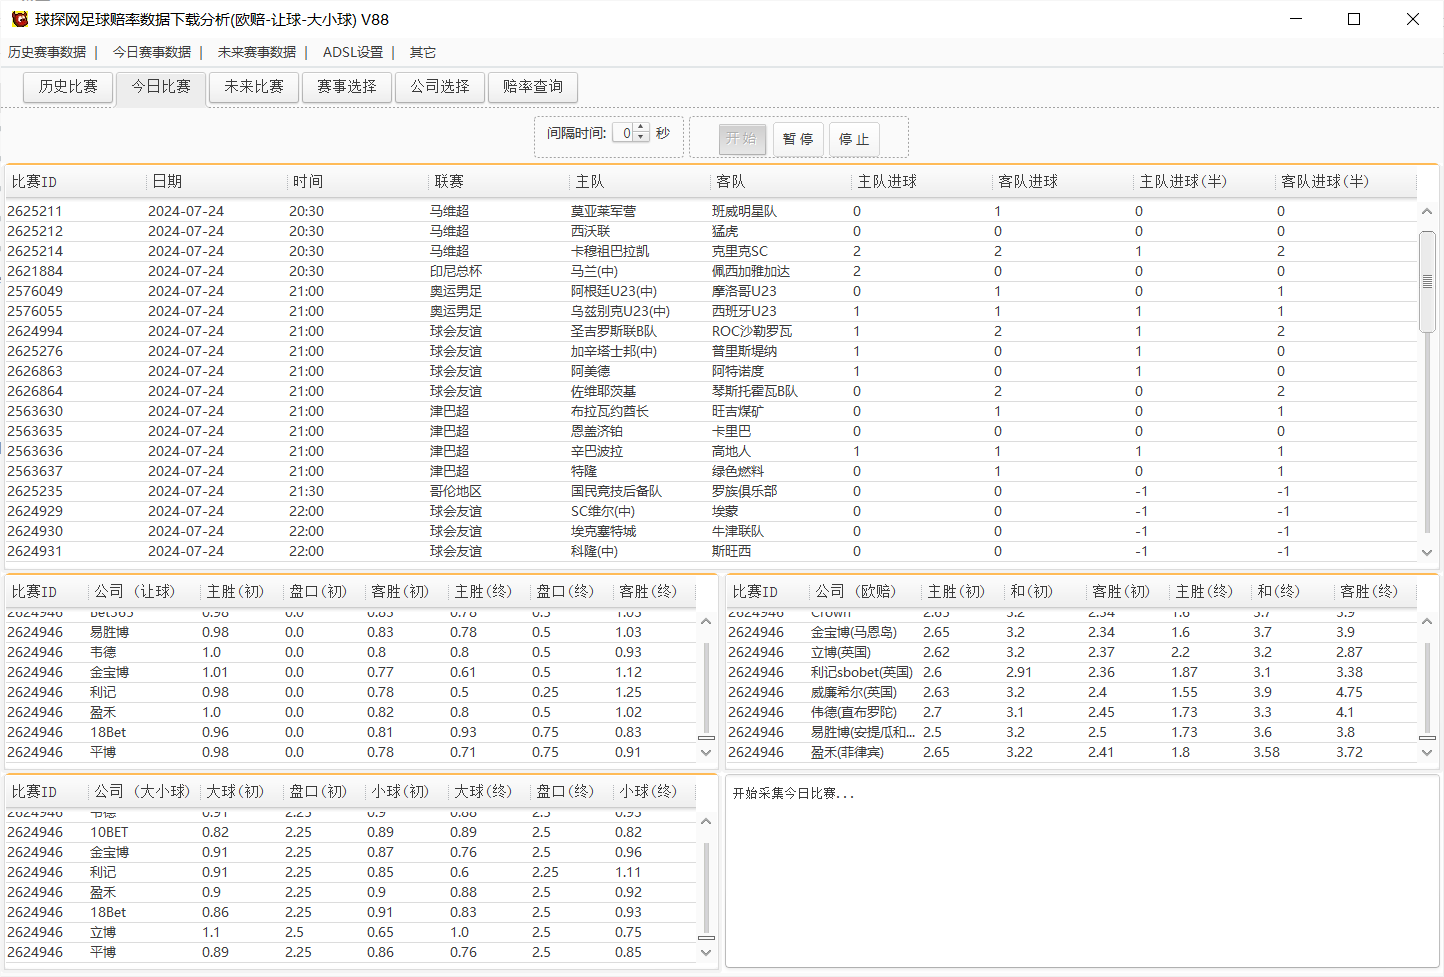Screen dimensions: 1444x977
Task: Switch to the 公司选择 tab
Action: tap(440, 87)
